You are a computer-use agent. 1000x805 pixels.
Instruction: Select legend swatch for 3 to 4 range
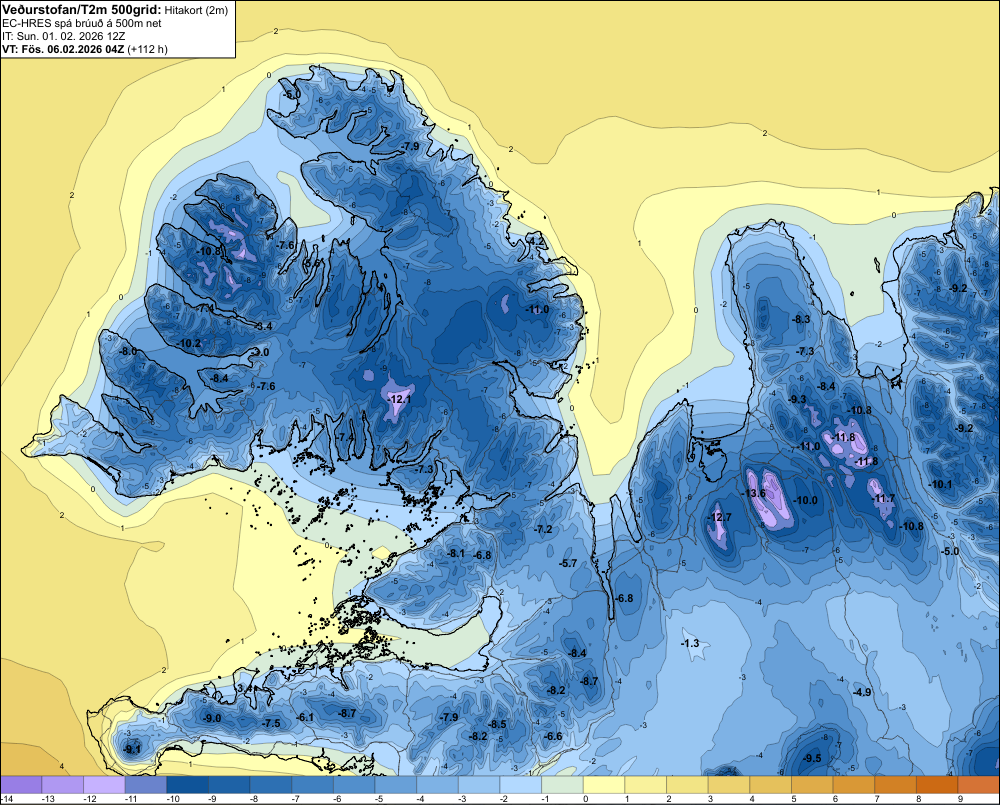[x=730, y=784]
